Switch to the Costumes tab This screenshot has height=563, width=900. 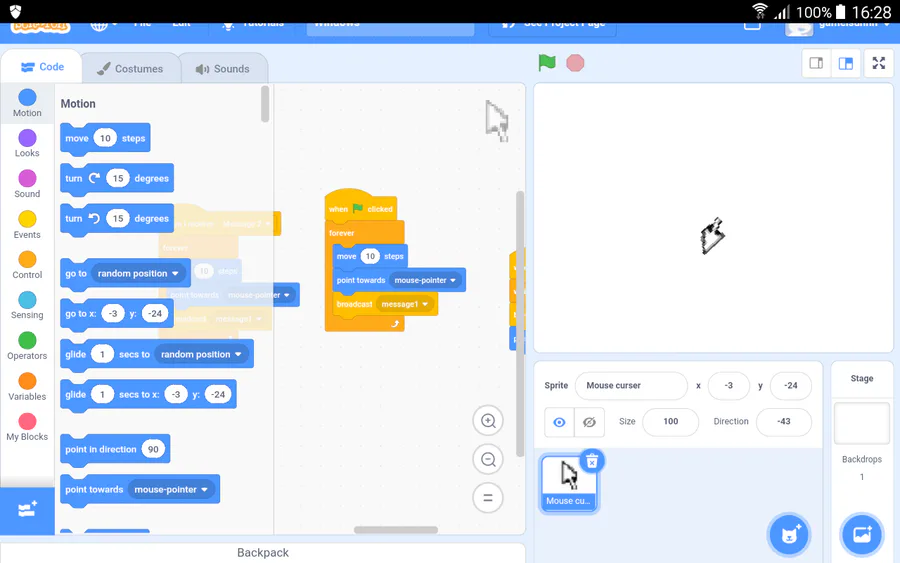pyautogui.click(x=130, y=69)
